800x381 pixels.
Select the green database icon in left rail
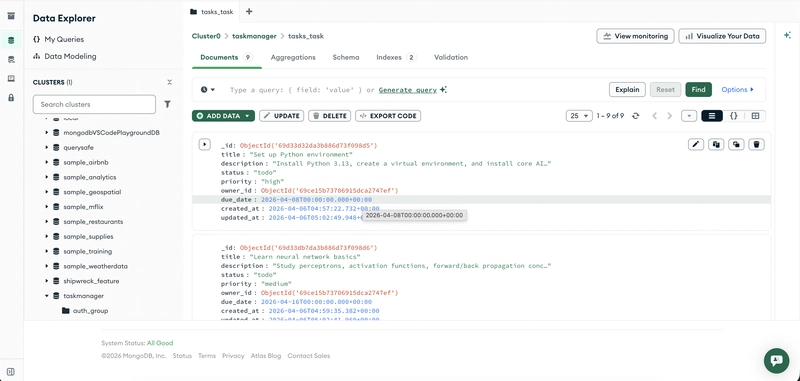pyautogui.click(x=11, y=40)
